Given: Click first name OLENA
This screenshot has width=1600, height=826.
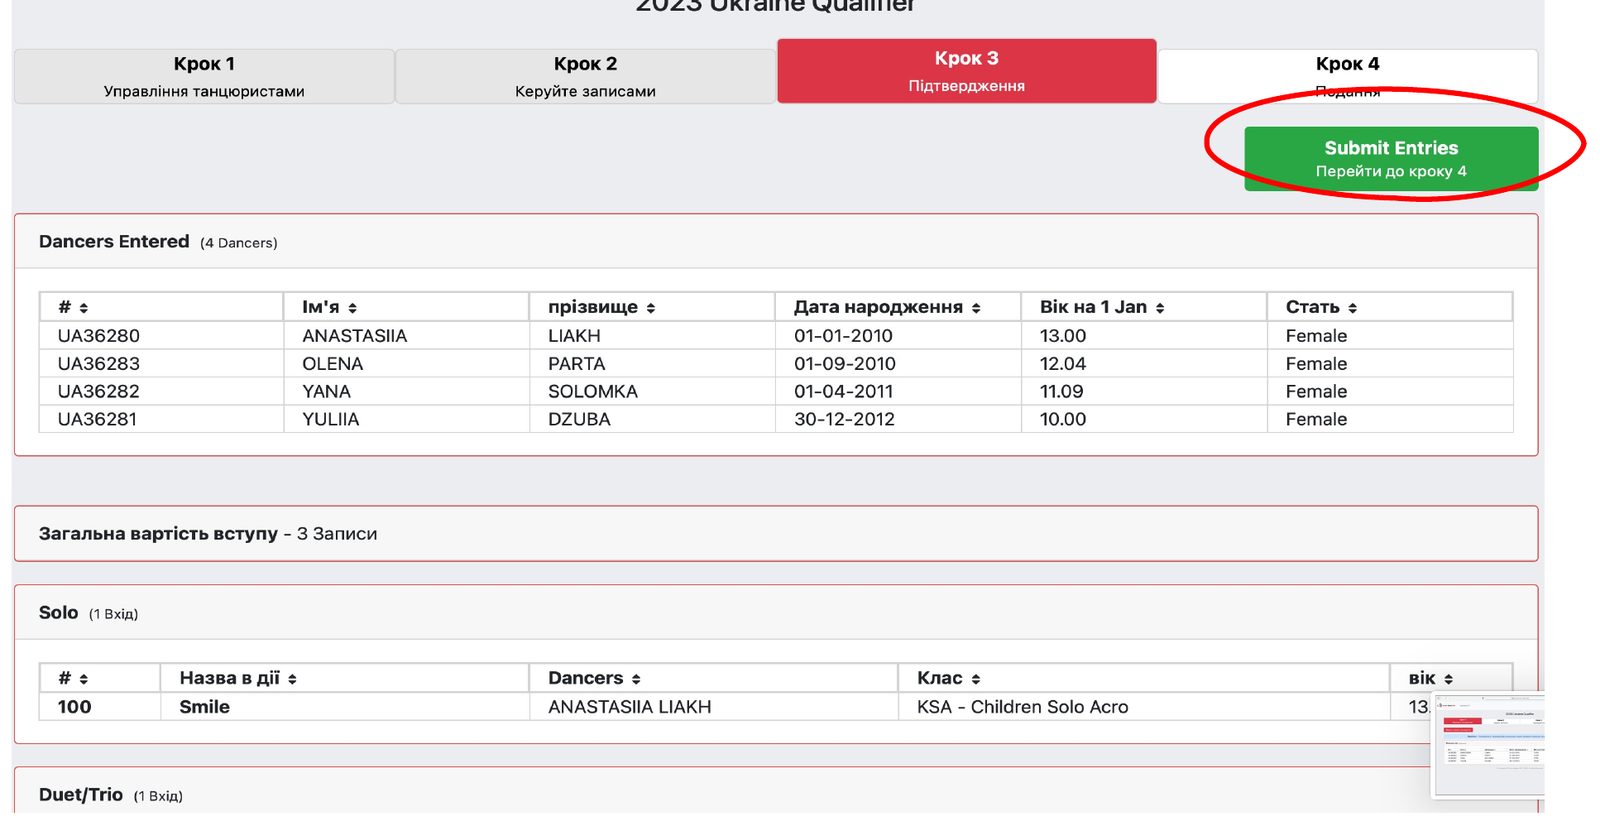Looking at the screenshot, I should click(x=333, y=364).
